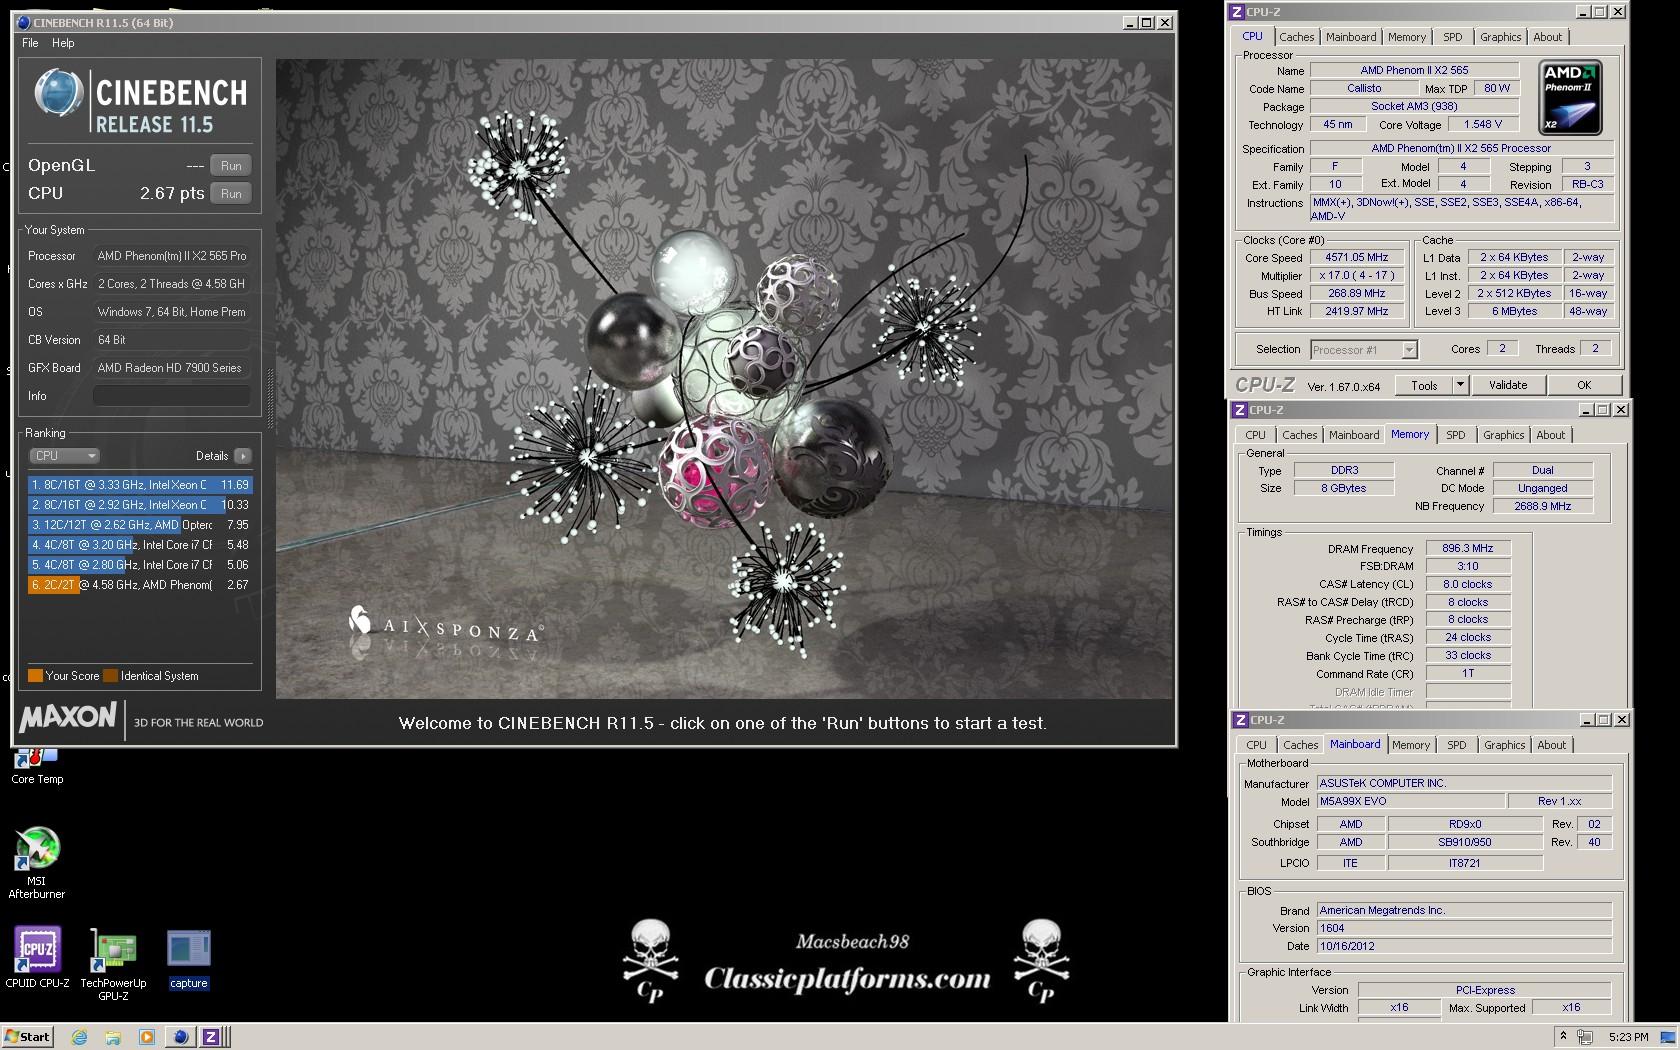Click the Tools button in CPU-Z
Screen dimensions: 1680x1050
pos(1424,385)
